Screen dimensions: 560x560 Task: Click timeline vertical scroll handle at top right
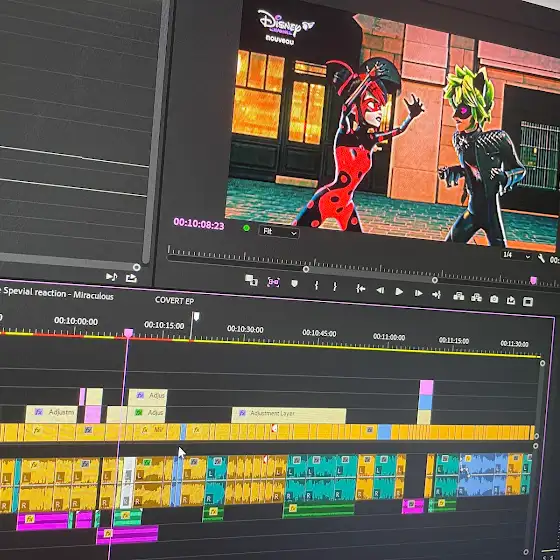542,363
